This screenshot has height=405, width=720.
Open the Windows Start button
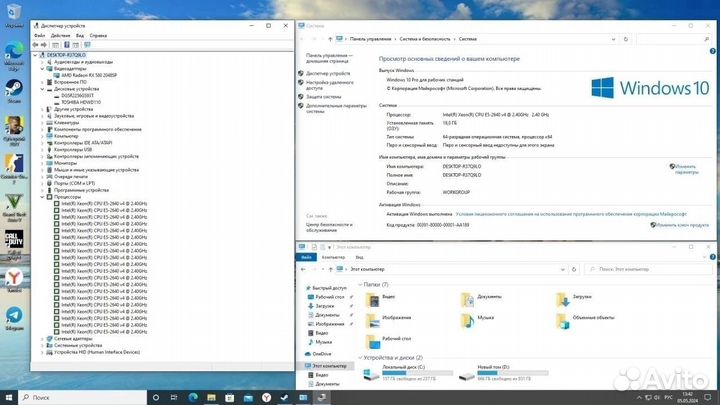[x=9, y=398]
